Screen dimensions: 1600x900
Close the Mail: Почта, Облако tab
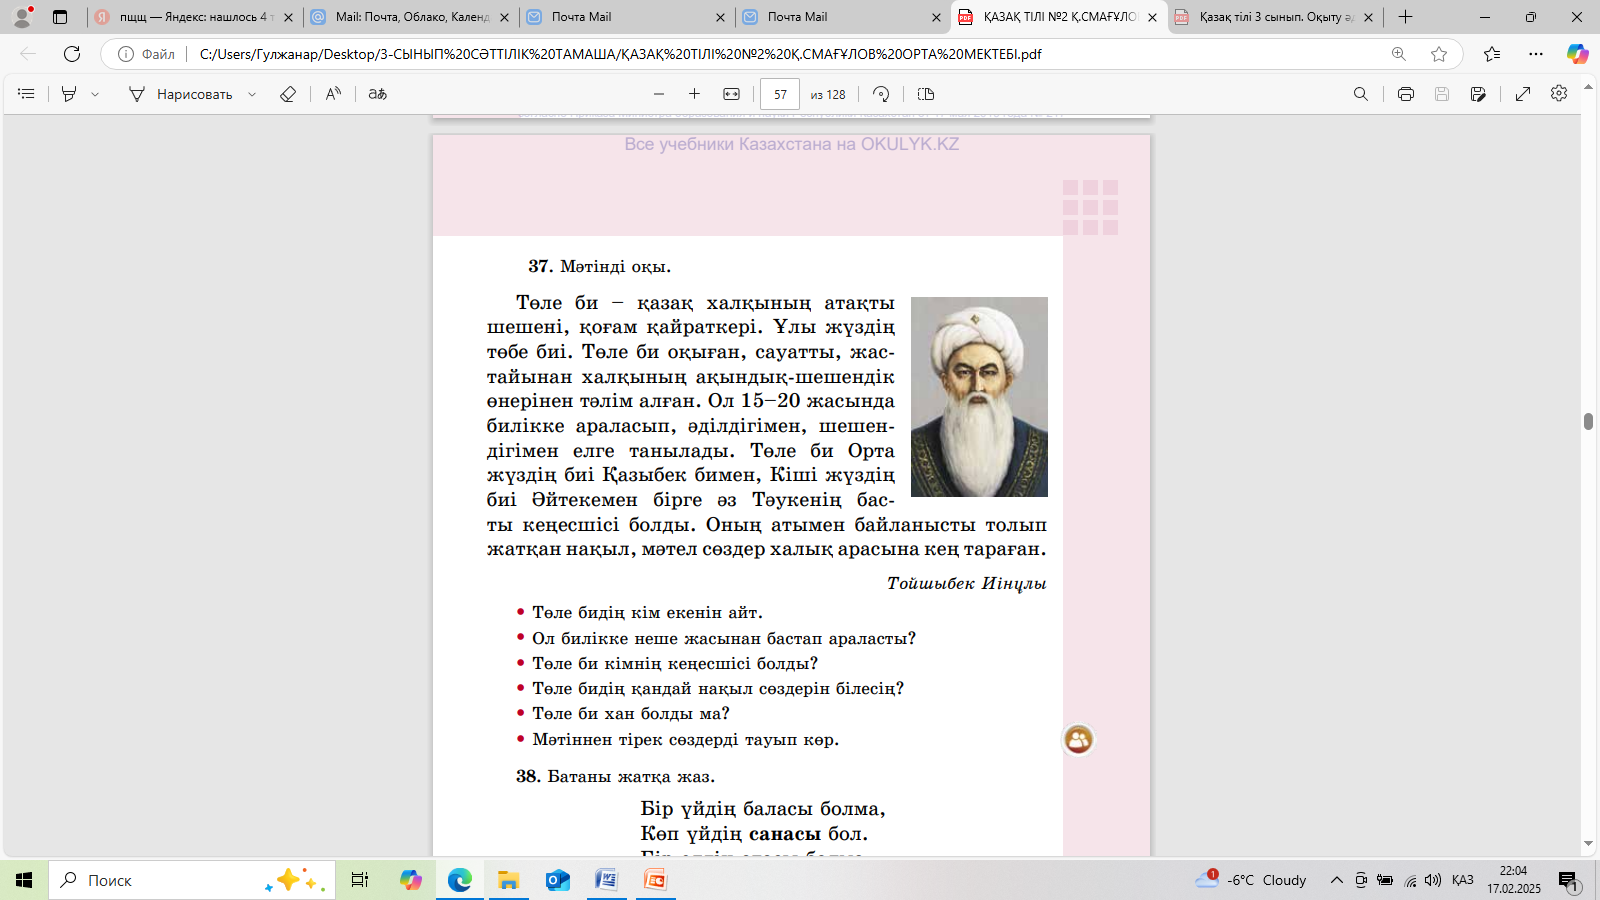[504, 17]
